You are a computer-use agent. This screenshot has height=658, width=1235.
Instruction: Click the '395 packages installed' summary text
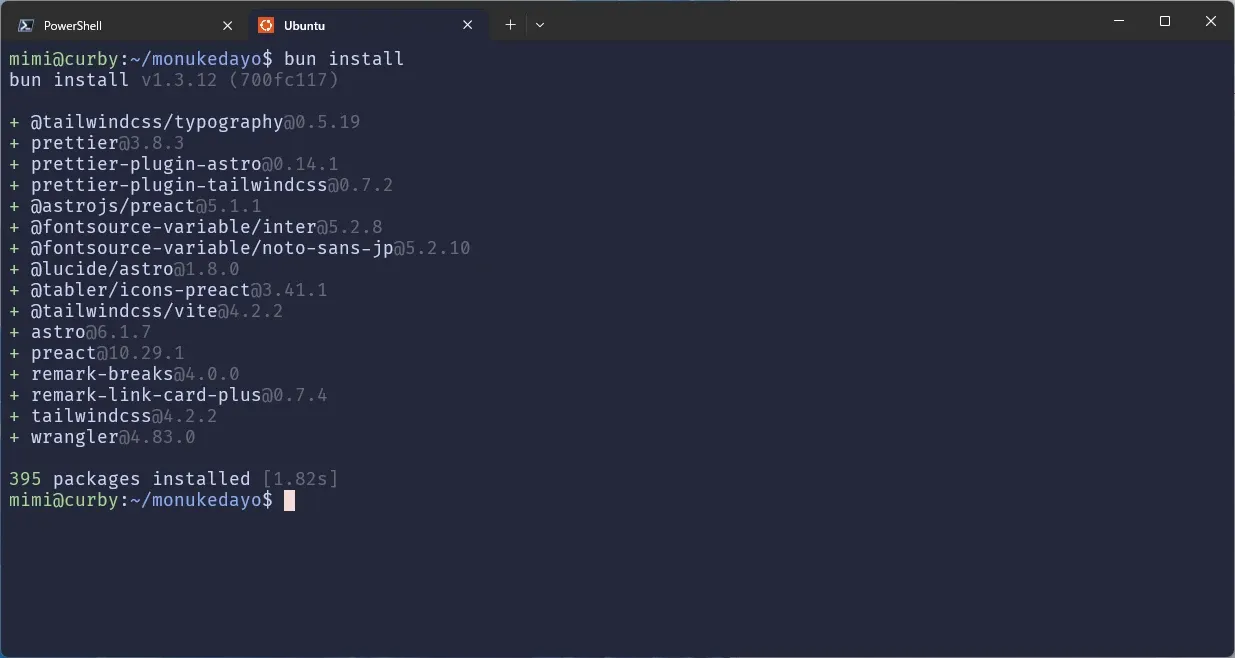pos(130,479)
